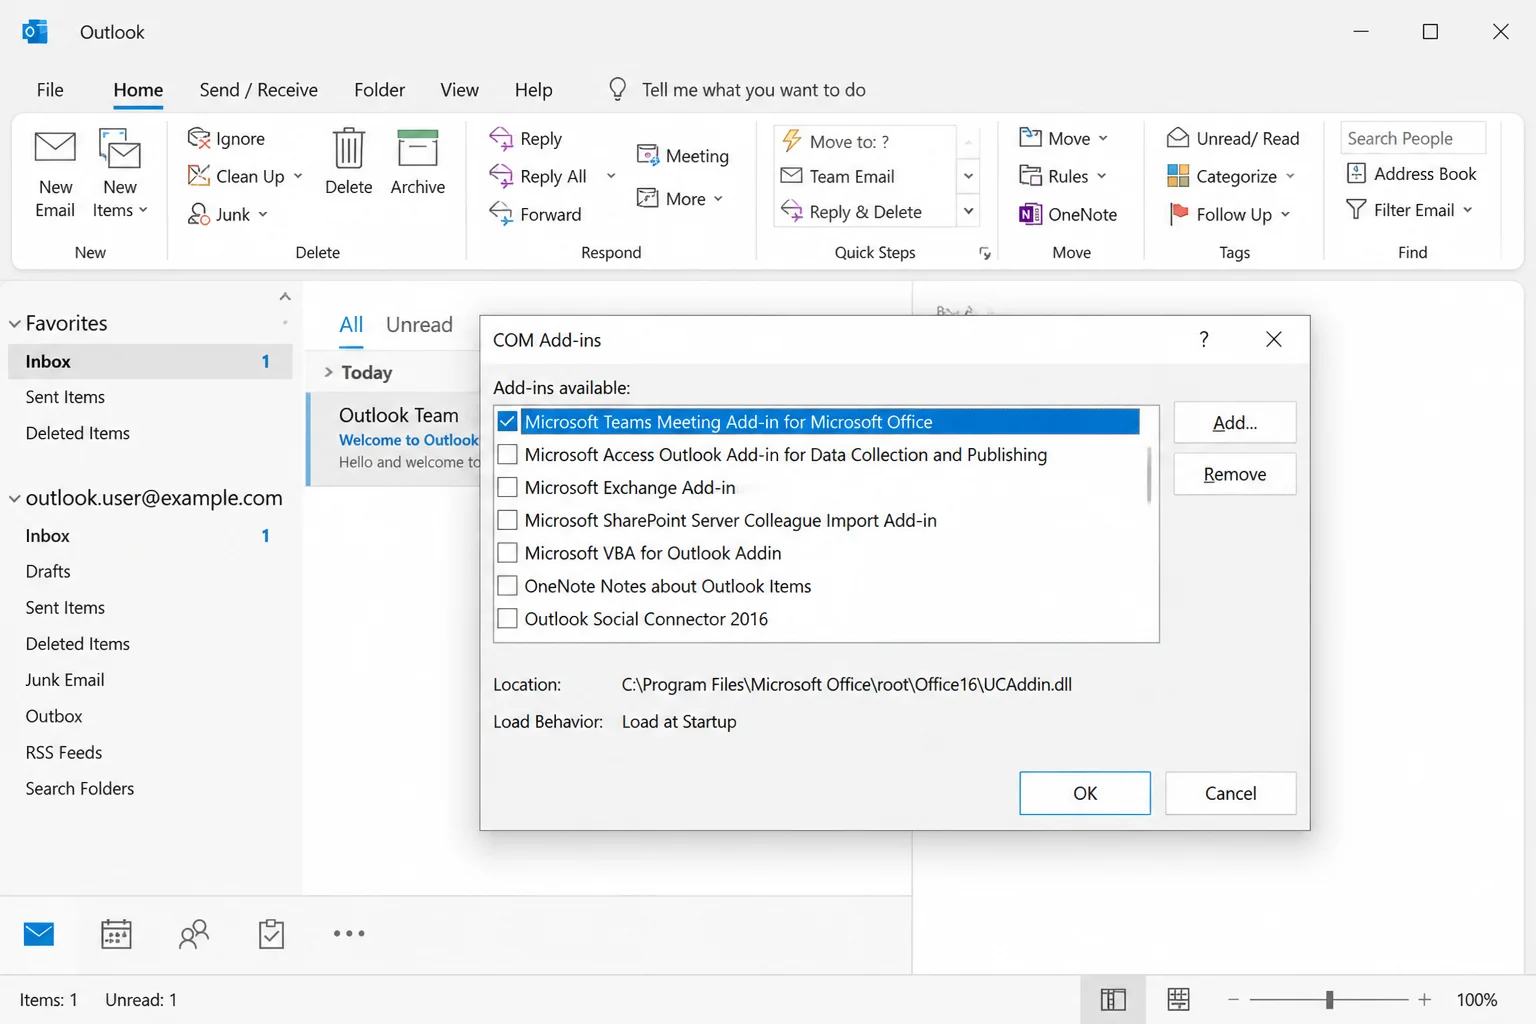The height and width of the screenshot is (1024, 1536).
Task: Create a New Email
Action: [55, 174]
